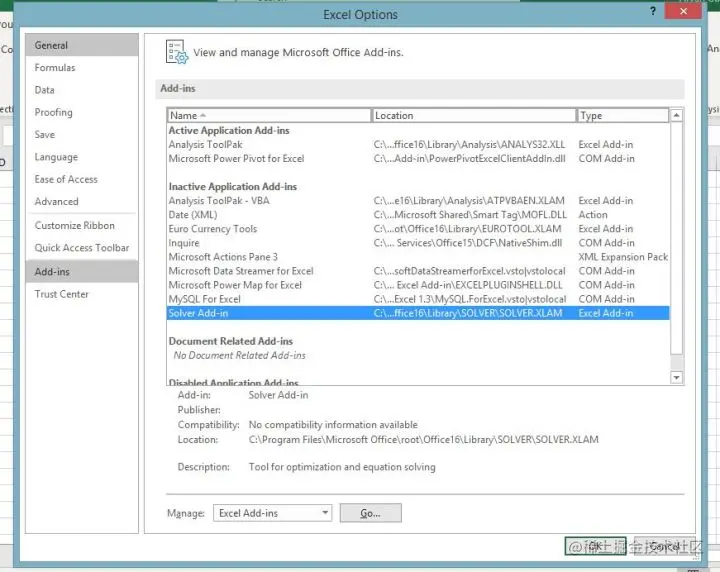Select Analysis ToolPak add-in row

tap(418, 145)
